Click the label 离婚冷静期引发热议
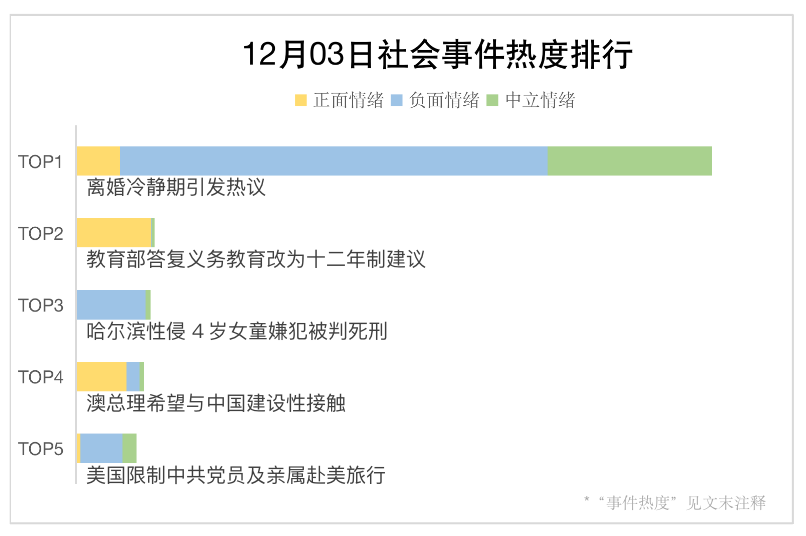The width and height of the screenshot is (806, 536). click(176, 187)
